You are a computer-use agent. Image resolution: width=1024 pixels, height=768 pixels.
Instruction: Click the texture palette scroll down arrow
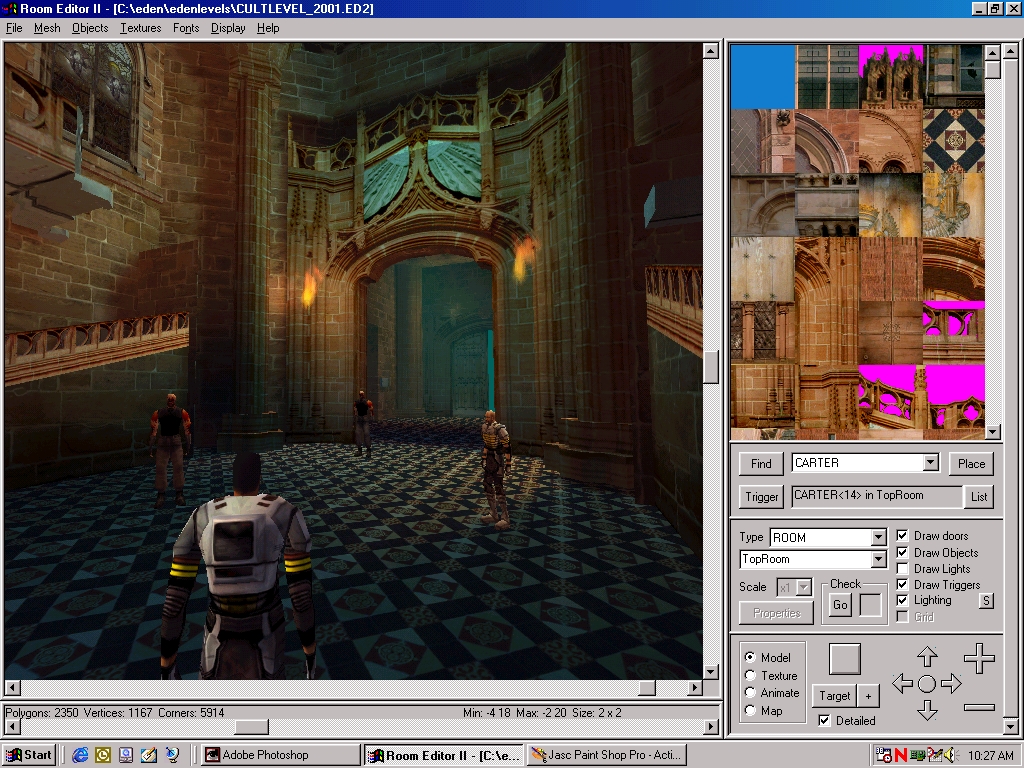tap(993, 432)
